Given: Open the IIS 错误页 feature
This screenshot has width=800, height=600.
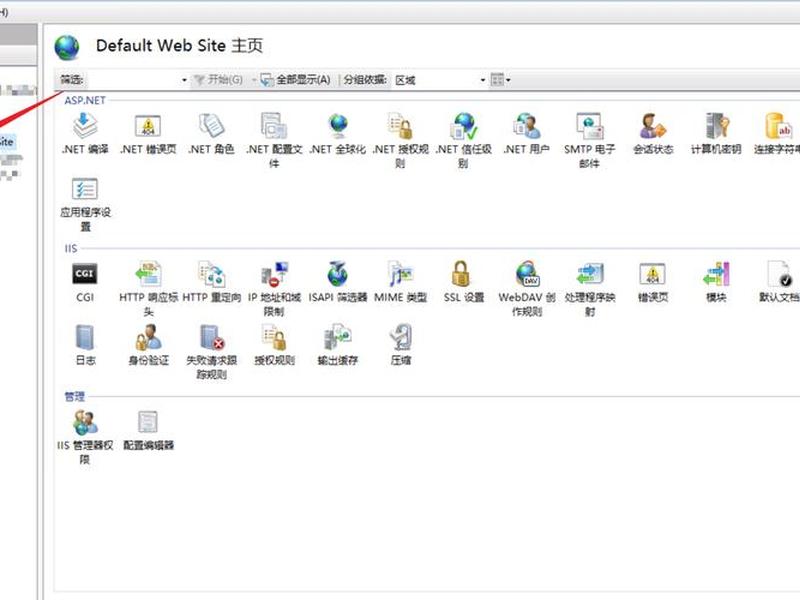Looking at the screenshot, I should click(x=653, y=282).
